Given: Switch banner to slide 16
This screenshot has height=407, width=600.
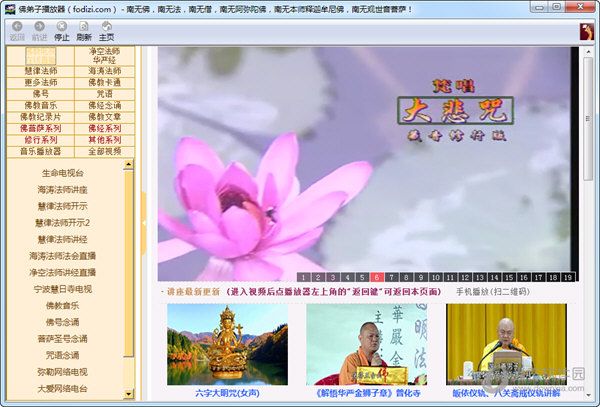Looking at the screenshot, I should (524, 277).
